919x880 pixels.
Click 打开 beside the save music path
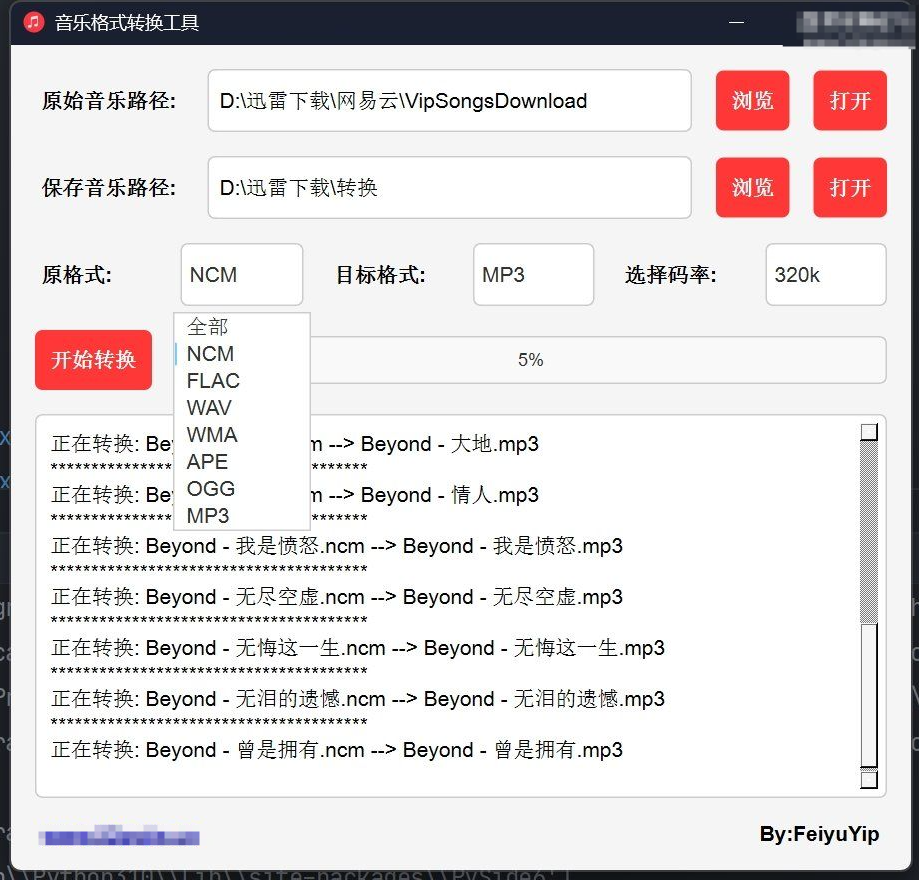tap(849, 187)
